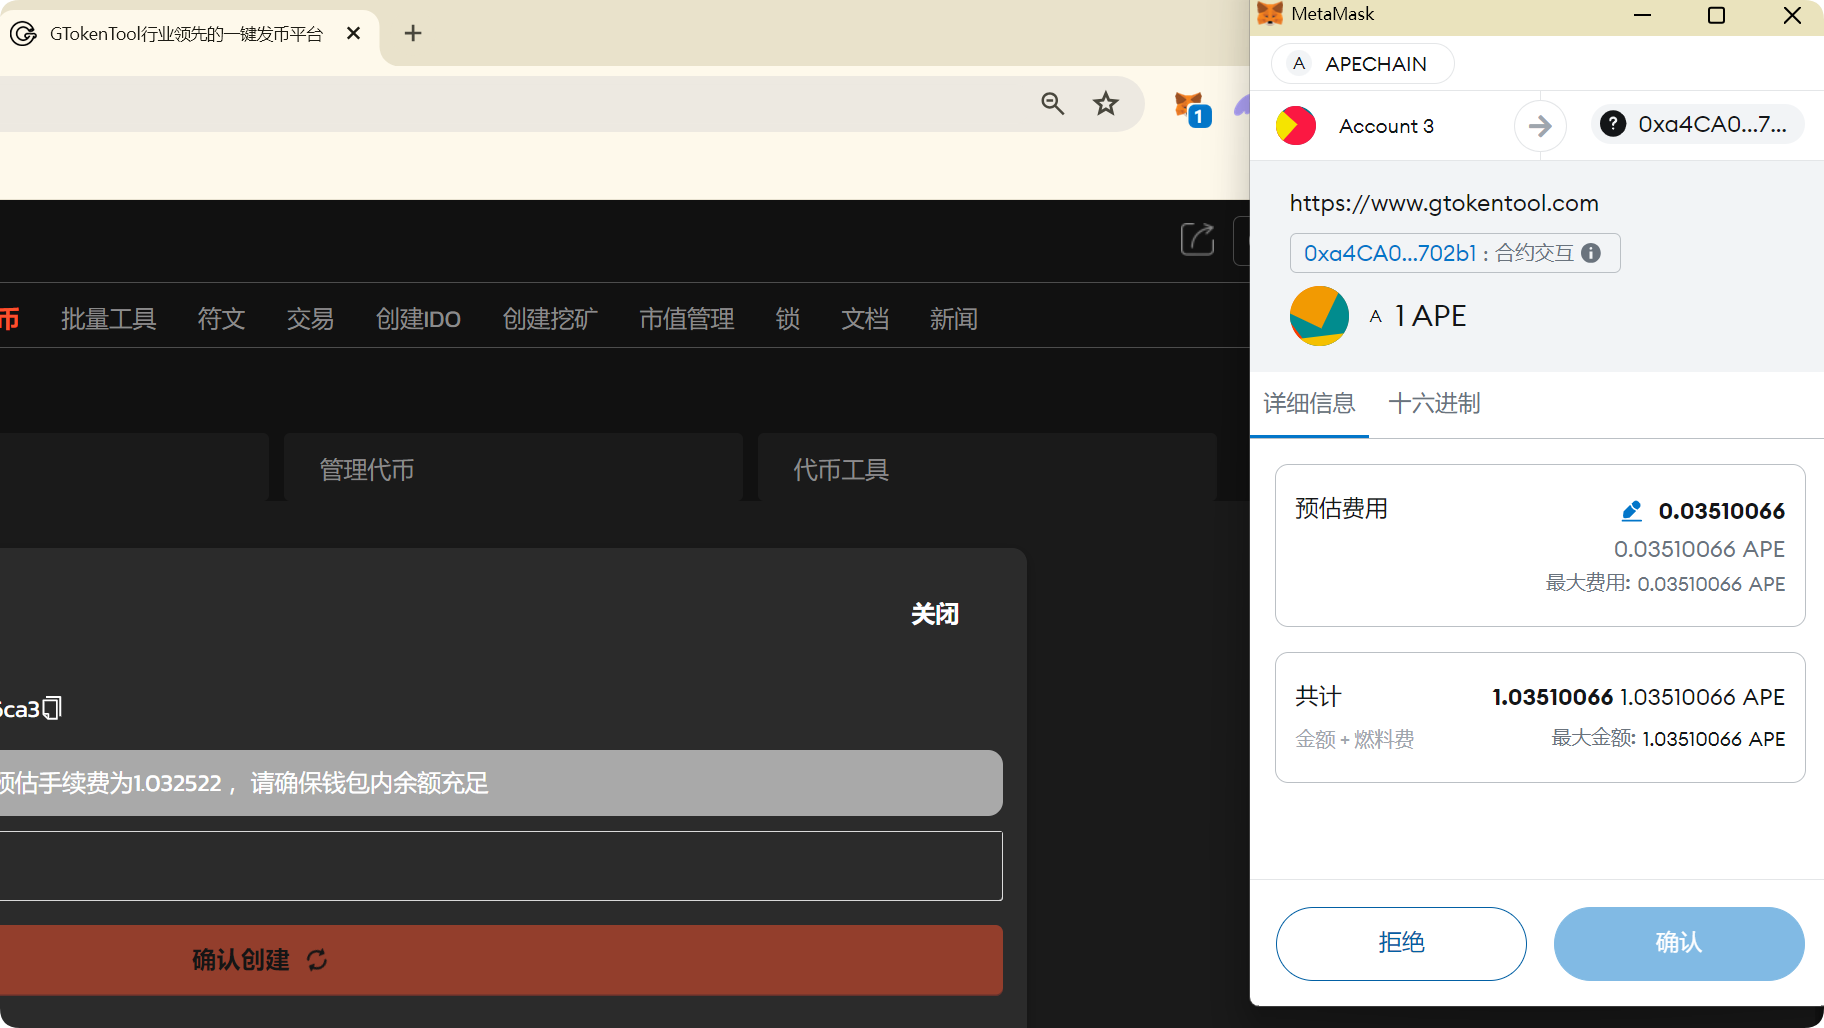The width and height of the screenshot is (1824, 1028).
Task: Maximize the MetaMask window
Action: (x=1716, y=15)
